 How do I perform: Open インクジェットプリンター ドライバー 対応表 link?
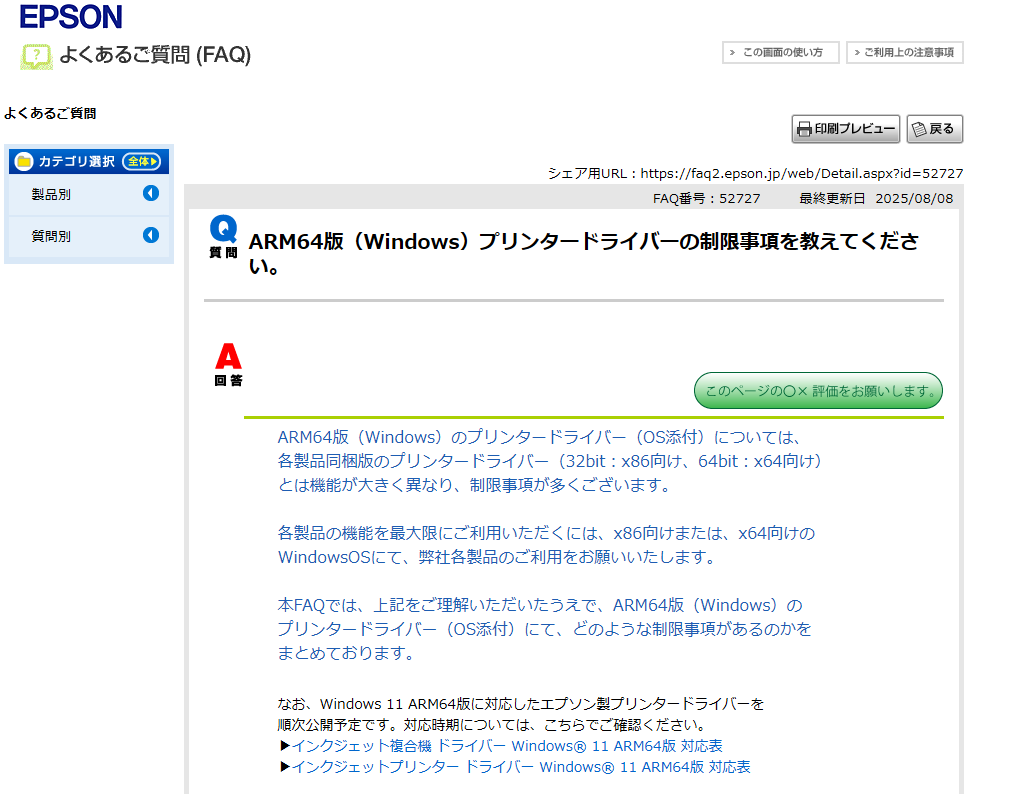[x=521, y=767]
